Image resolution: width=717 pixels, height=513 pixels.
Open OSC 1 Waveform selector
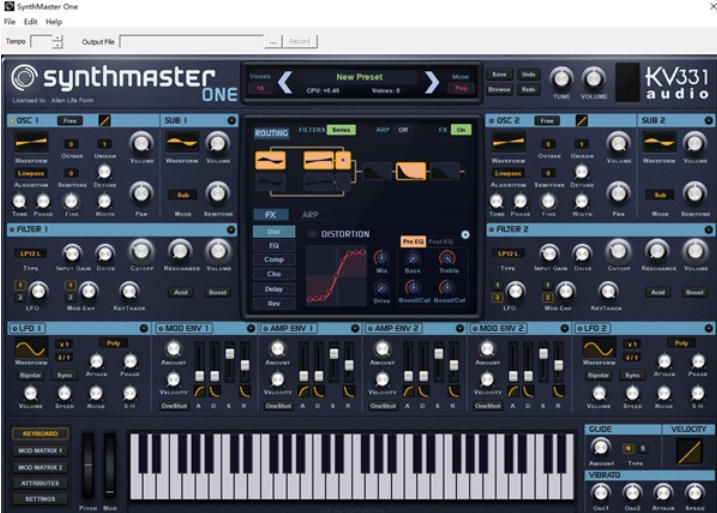click(x=31, y=143)
